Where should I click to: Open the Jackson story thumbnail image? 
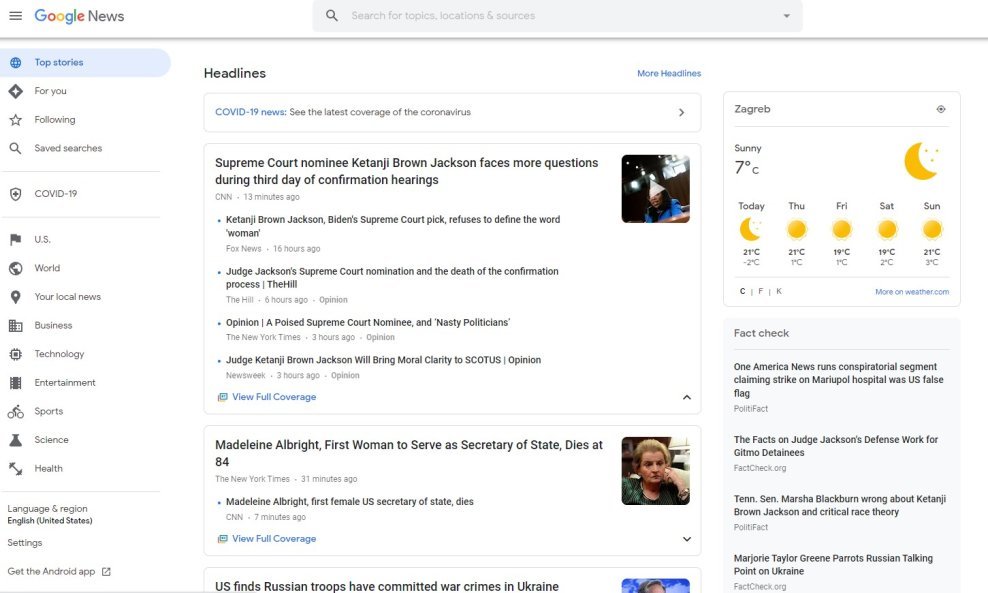coord(655,188)
